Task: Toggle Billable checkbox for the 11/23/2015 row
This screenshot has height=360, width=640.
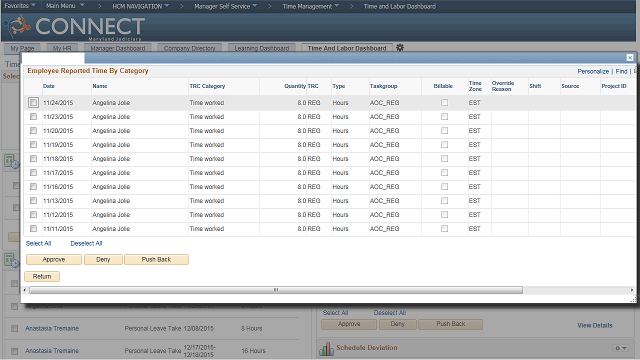Action: [x=444, y=117]
